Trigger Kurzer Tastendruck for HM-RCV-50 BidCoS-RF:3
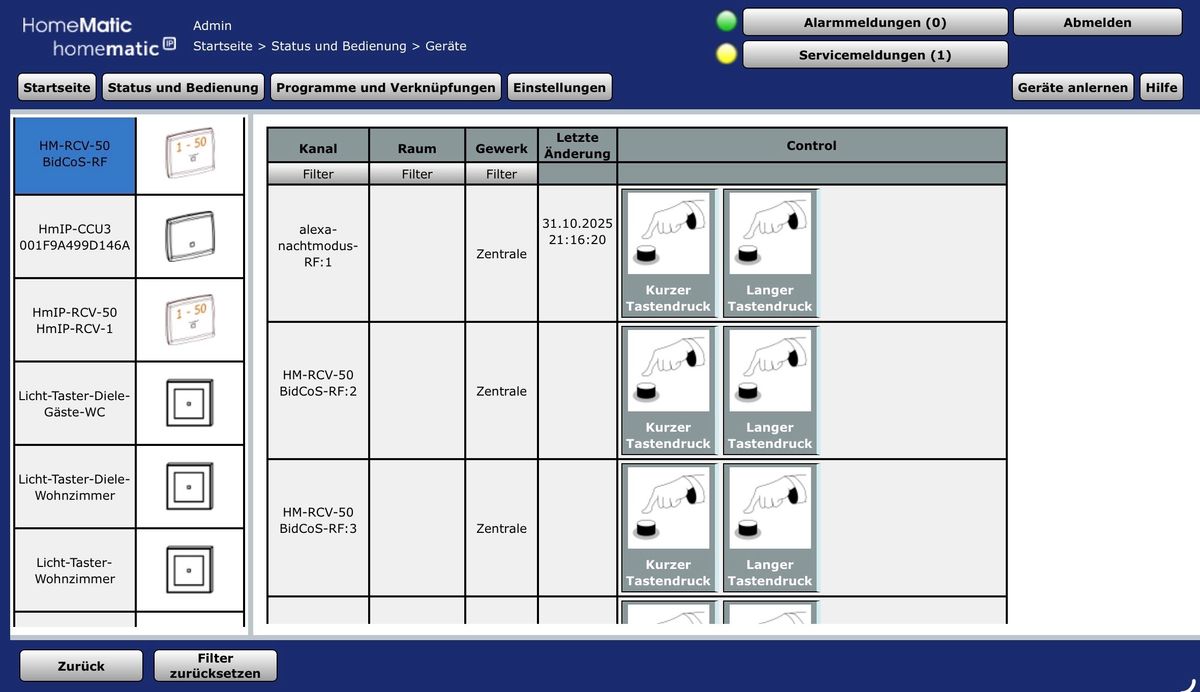The width and height of the screenshot is (1200, 692). [x=668, y=527]
